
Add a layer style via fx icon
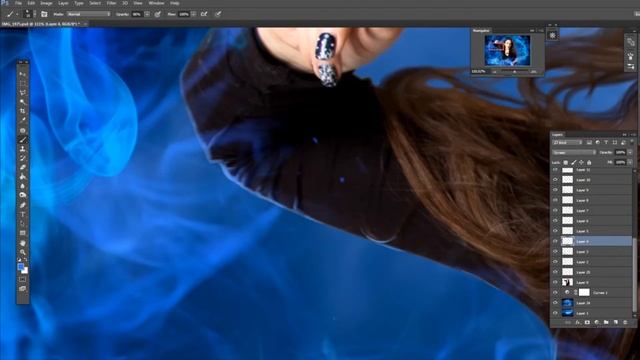tap(578, 322)
